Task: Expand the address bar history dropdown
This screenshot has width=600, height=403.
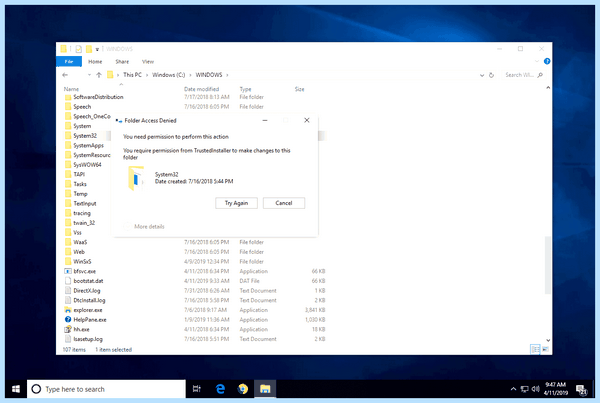Action: click(482, 75)
